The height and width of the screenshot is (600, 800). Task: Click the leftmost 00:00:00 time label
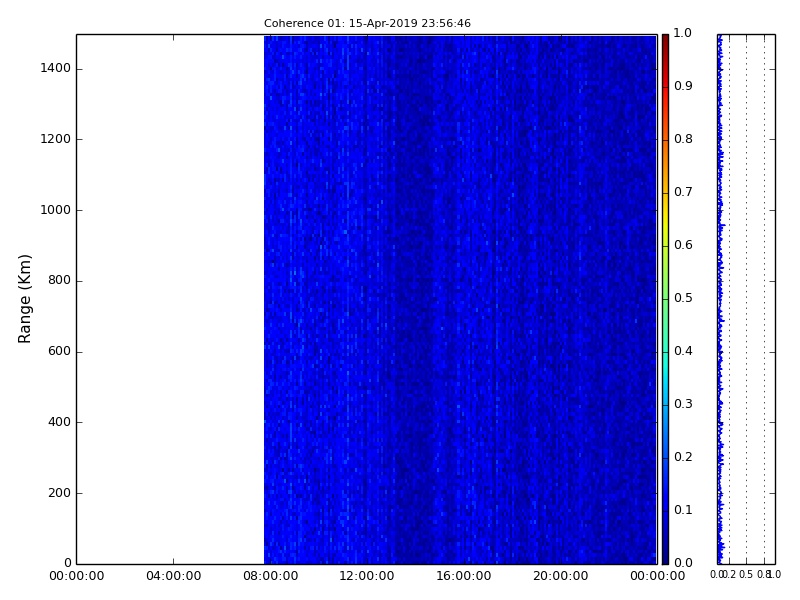77,576
